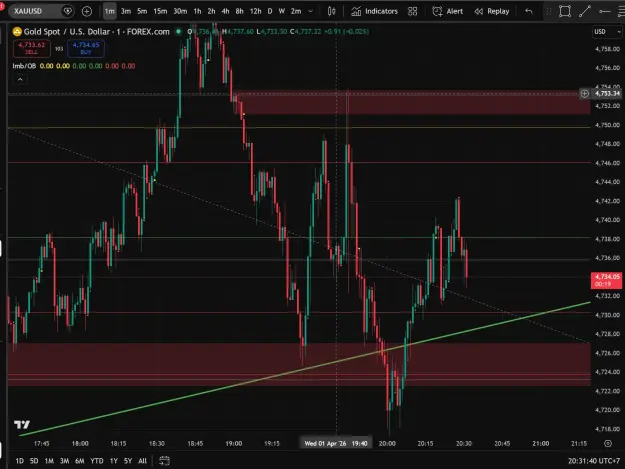Set the date range to YTD
The width and height of the screenshot is (625, 469).
tap(96, 461)
